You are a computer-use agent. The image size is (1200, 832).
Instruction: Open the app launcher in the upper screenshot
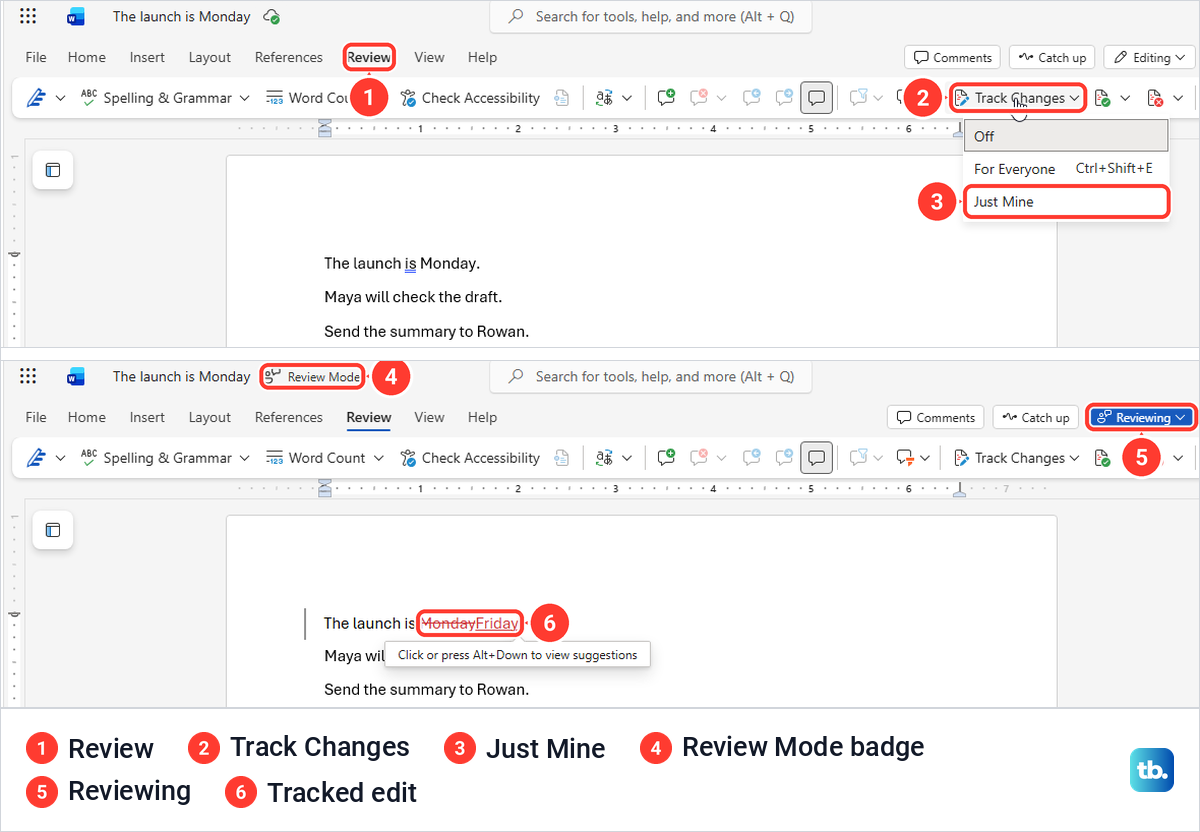[x=28, y=17]
